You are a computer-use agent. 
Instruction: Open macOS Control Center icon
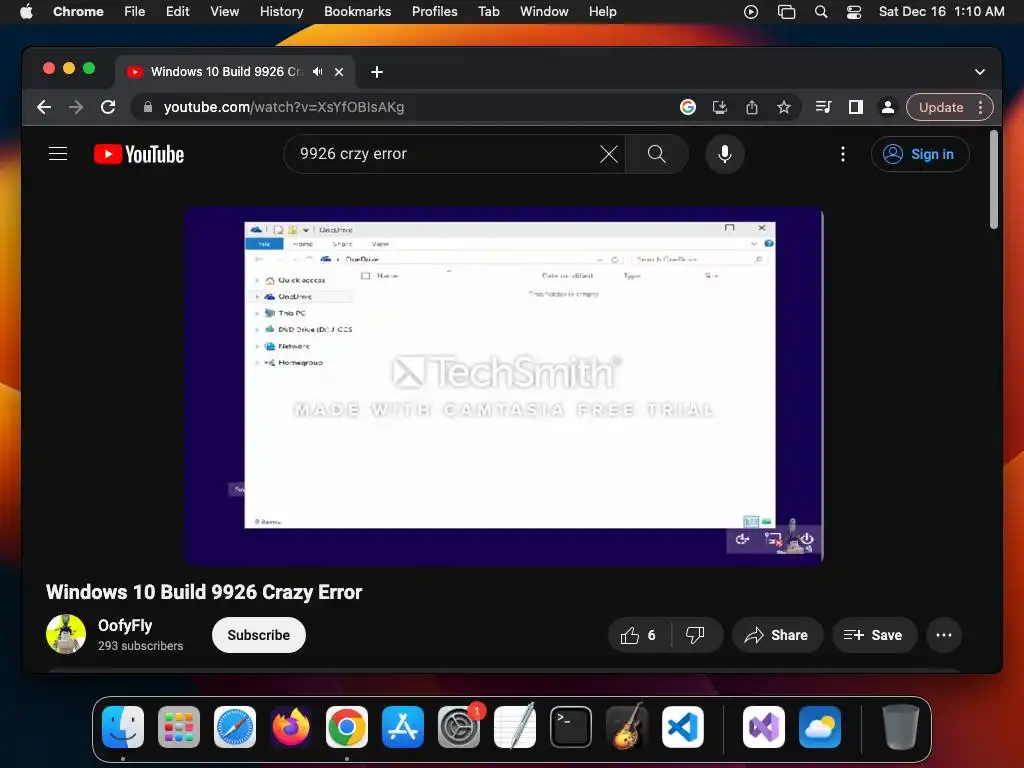point(854,12)
